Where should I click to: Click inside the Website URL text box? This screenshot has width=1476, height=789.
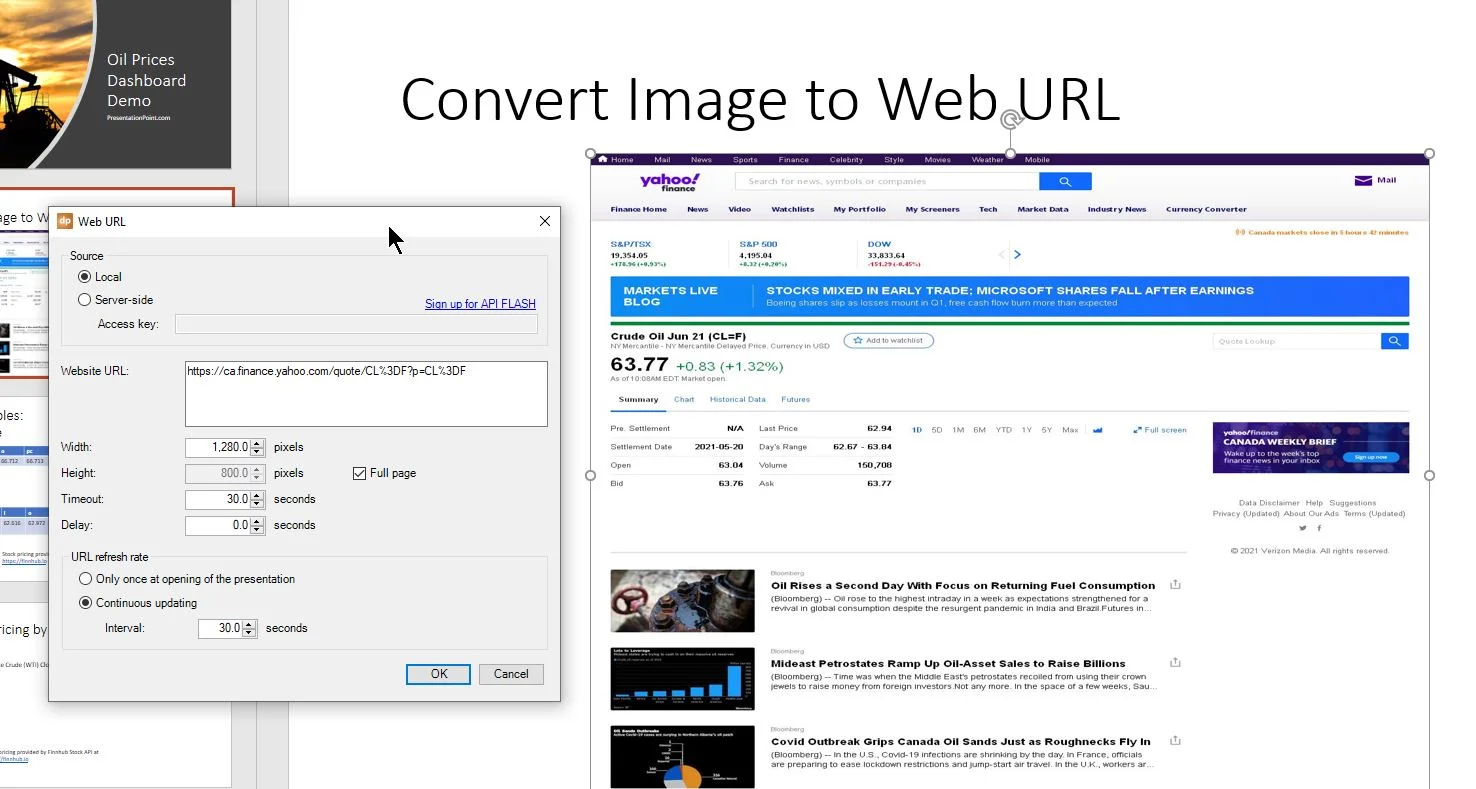(366, 394)
